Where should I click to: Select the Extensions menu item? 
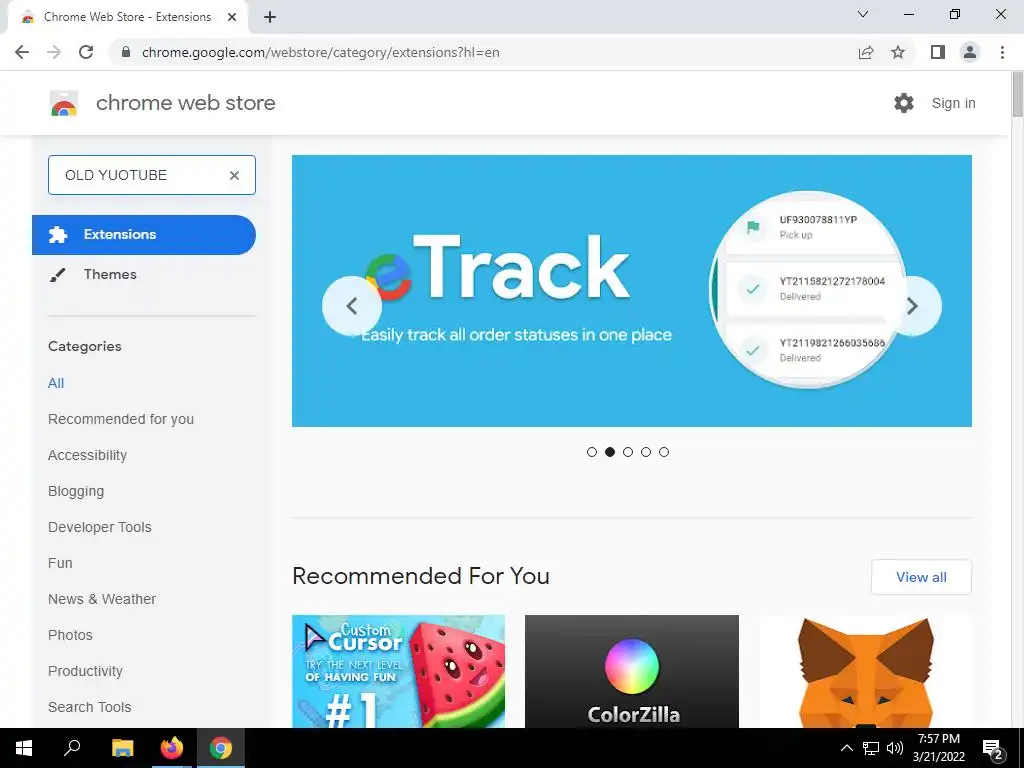coord(144,234)
